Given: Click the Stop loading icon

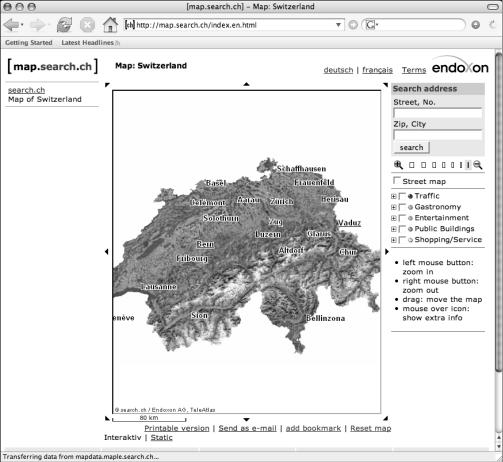Looking at the screenshot, I should pos(87,25).
